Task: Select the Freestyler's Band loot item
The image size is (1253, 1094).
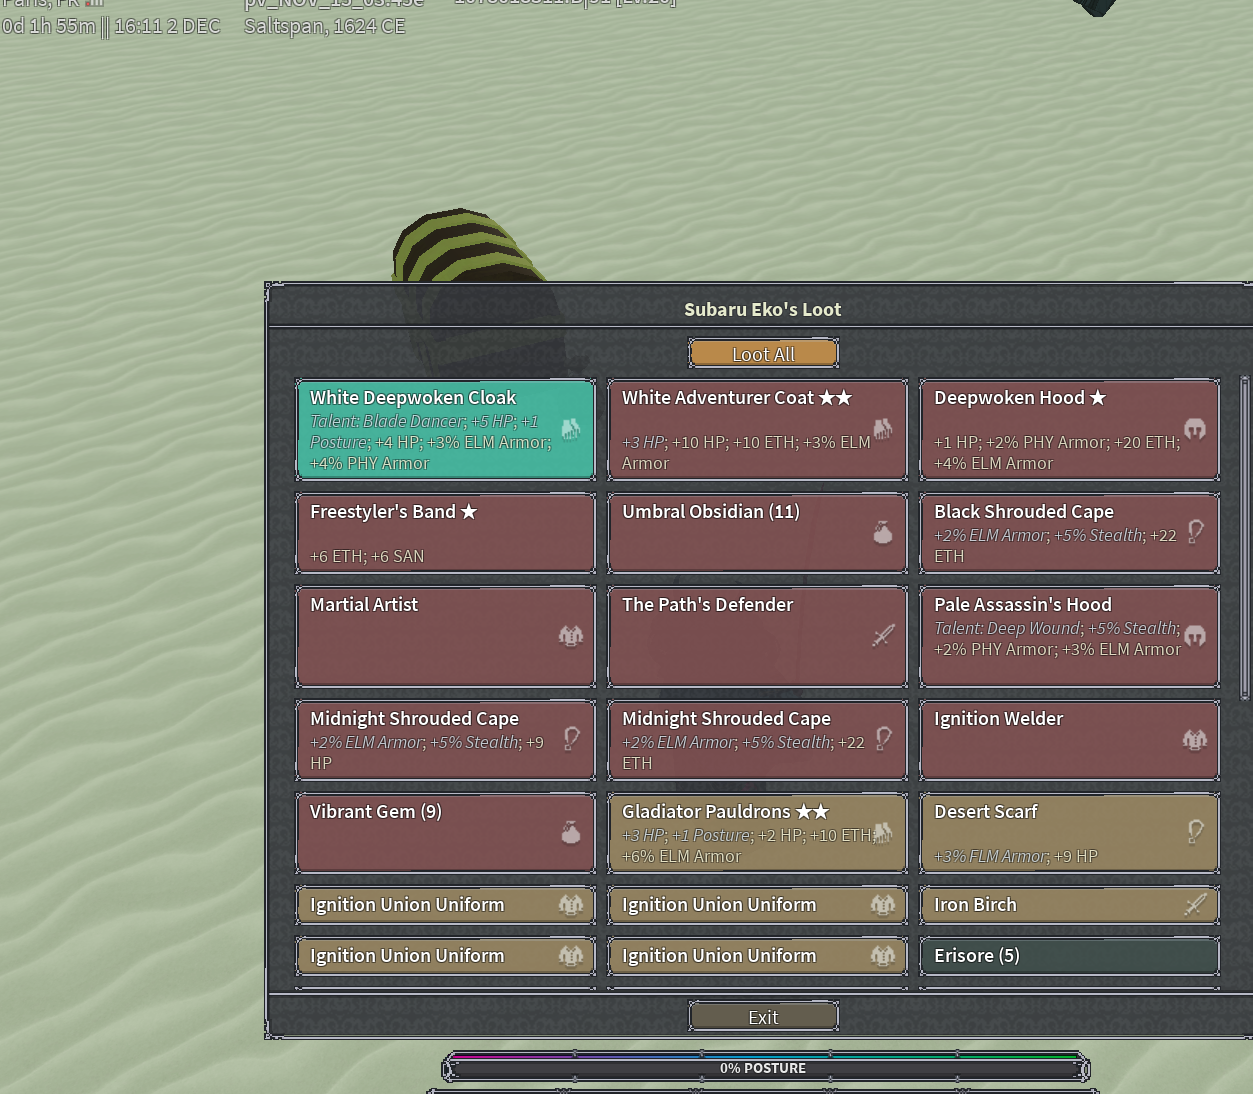Action: (x=430, y=533)
